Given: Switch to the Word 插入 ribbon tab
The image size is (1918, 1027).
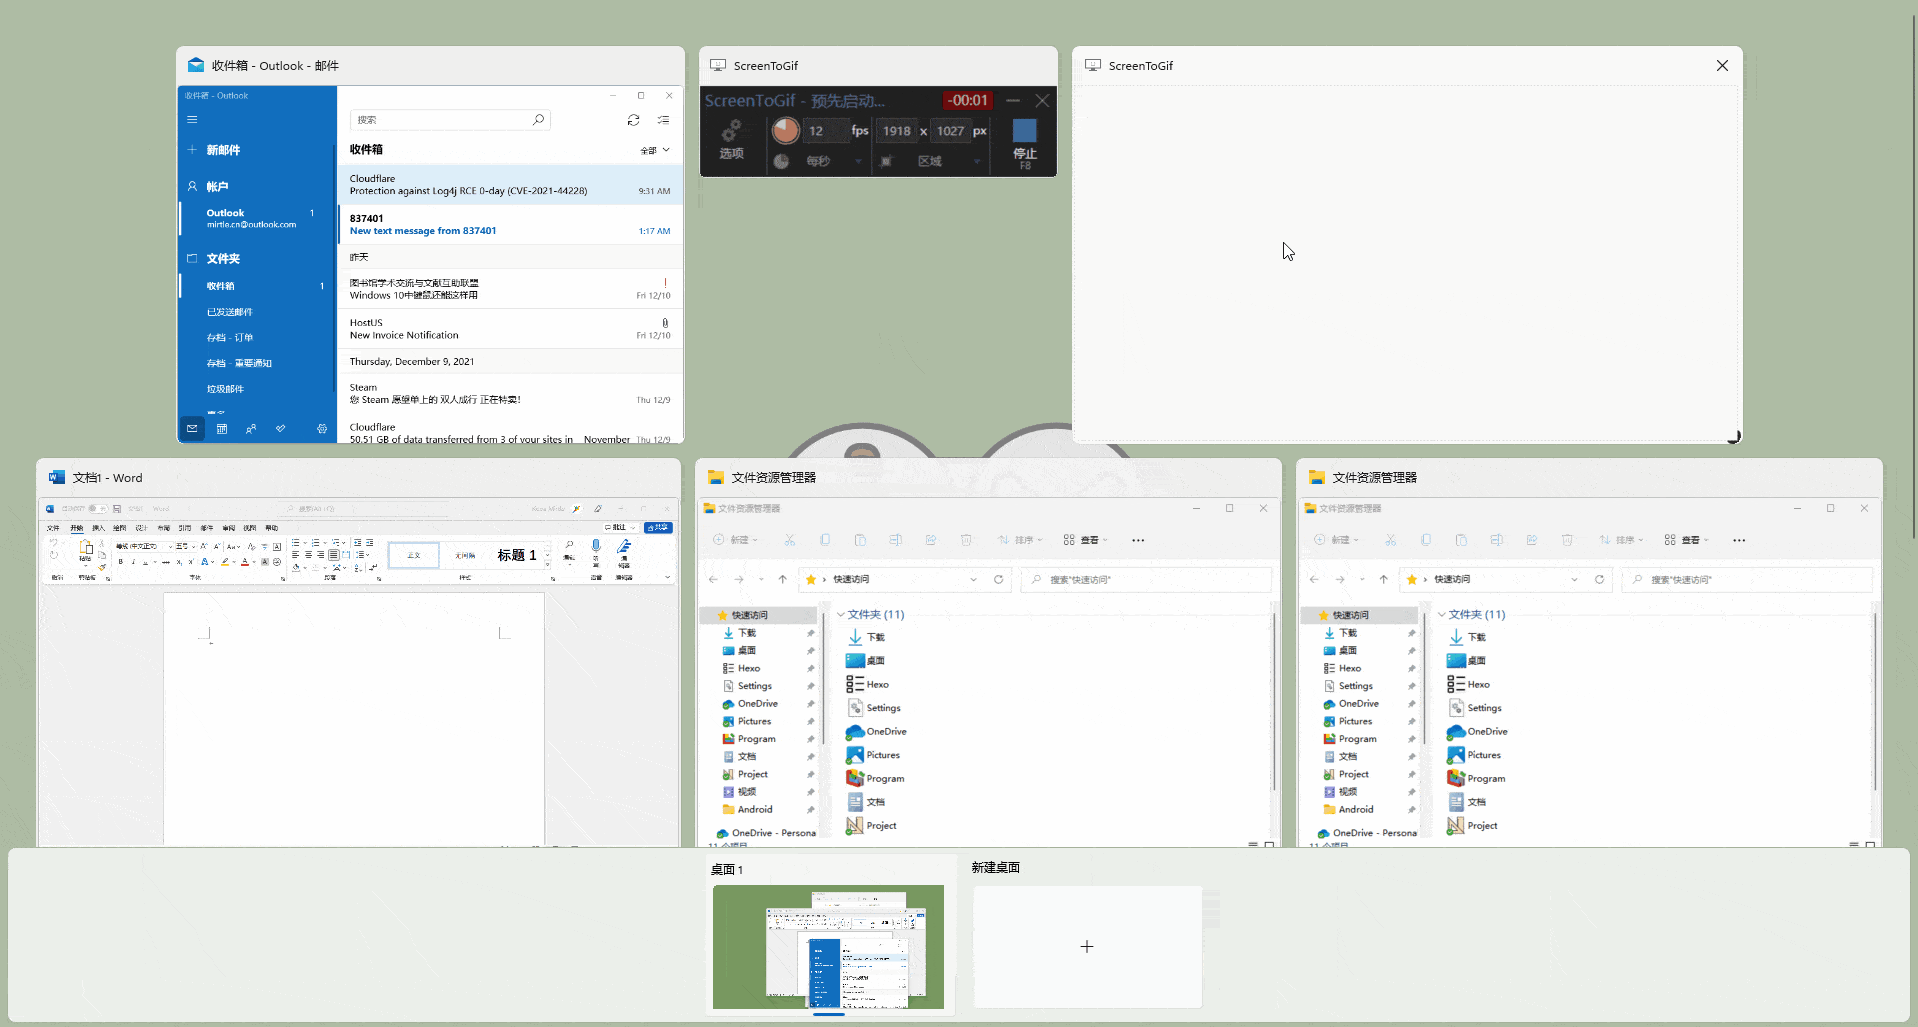Looking at the screenshot, I should 98,528.
